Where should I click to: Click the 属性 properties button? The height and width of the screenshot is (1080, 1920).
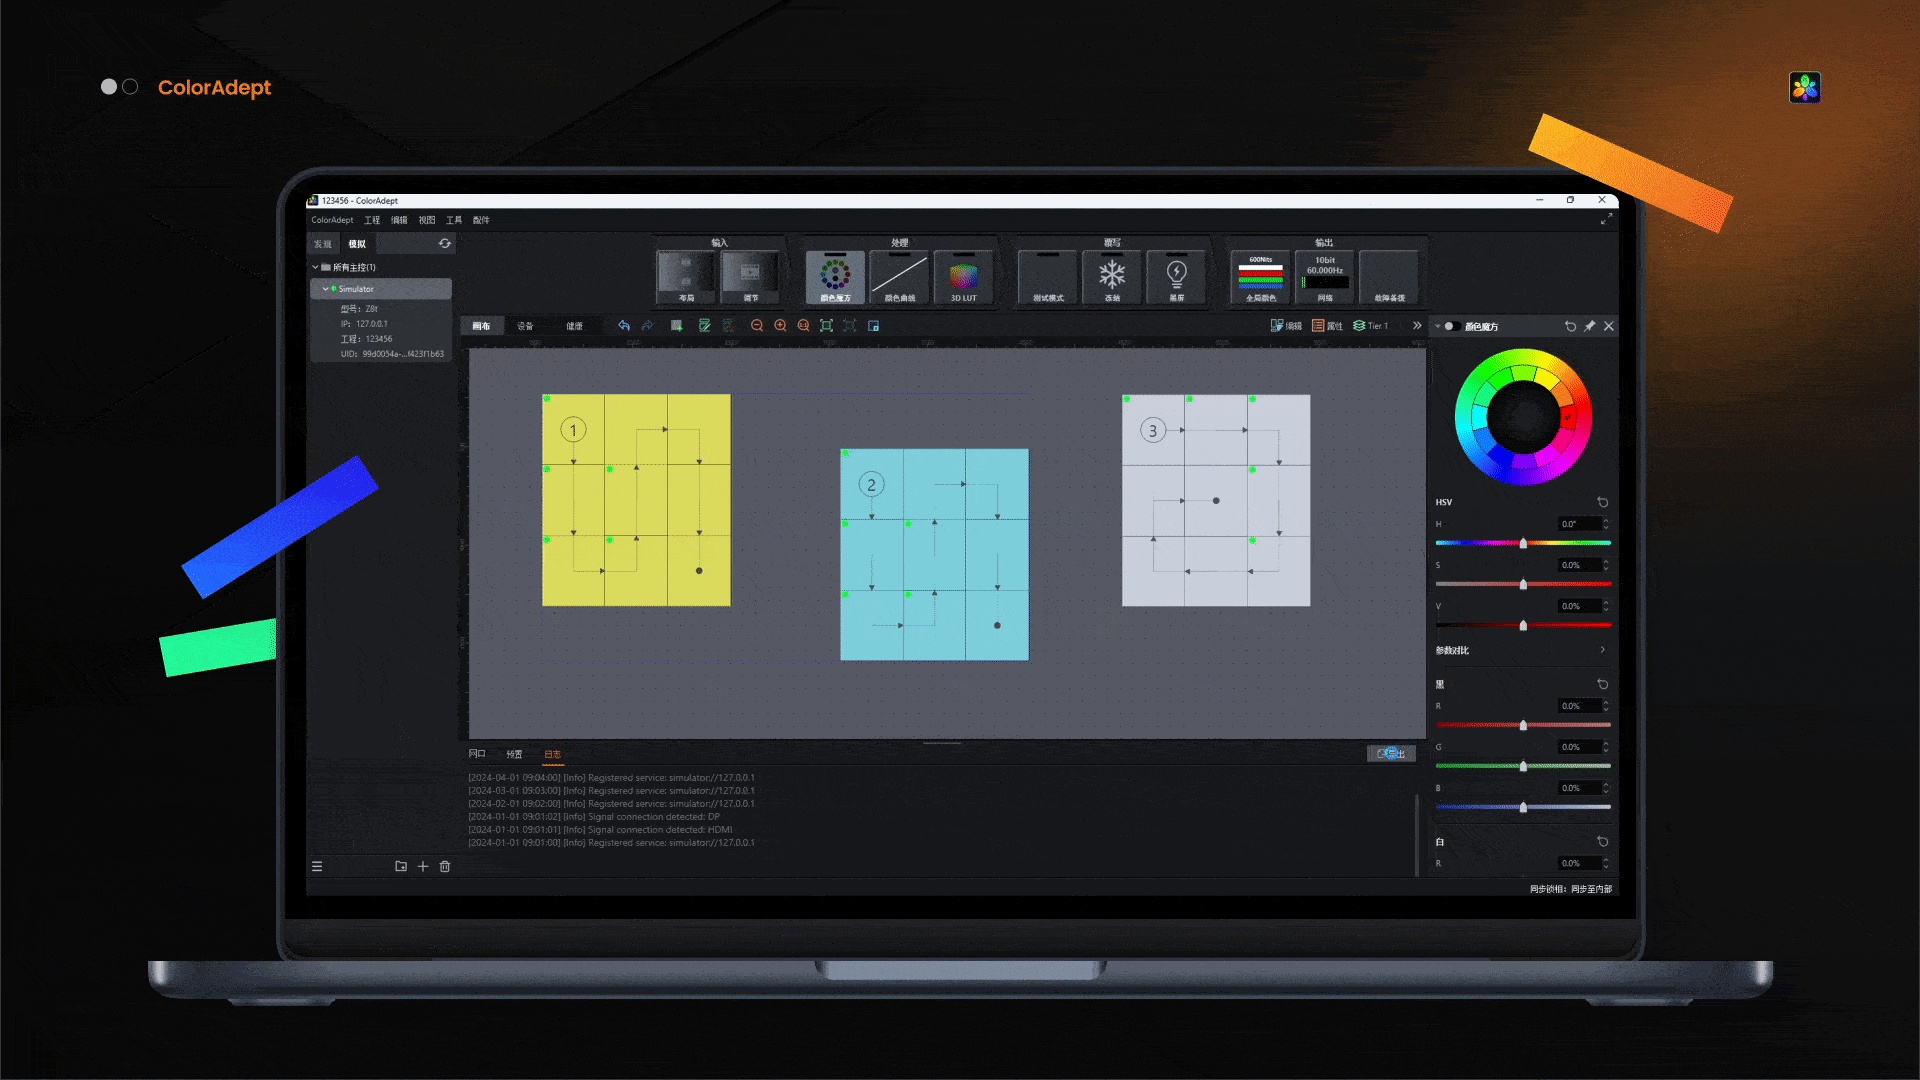[1327, 326]
